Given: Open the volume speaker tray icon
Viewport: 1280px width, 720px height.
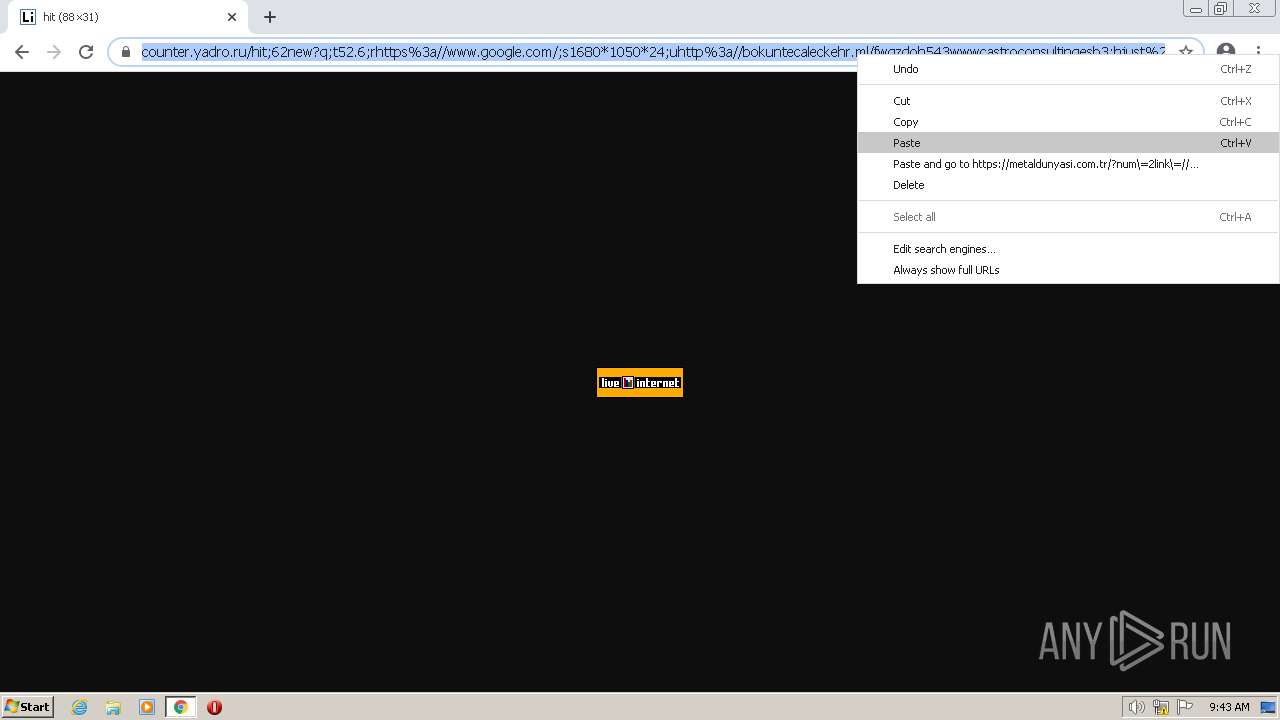Looking at the screenshot, I should click(1136, 707).
